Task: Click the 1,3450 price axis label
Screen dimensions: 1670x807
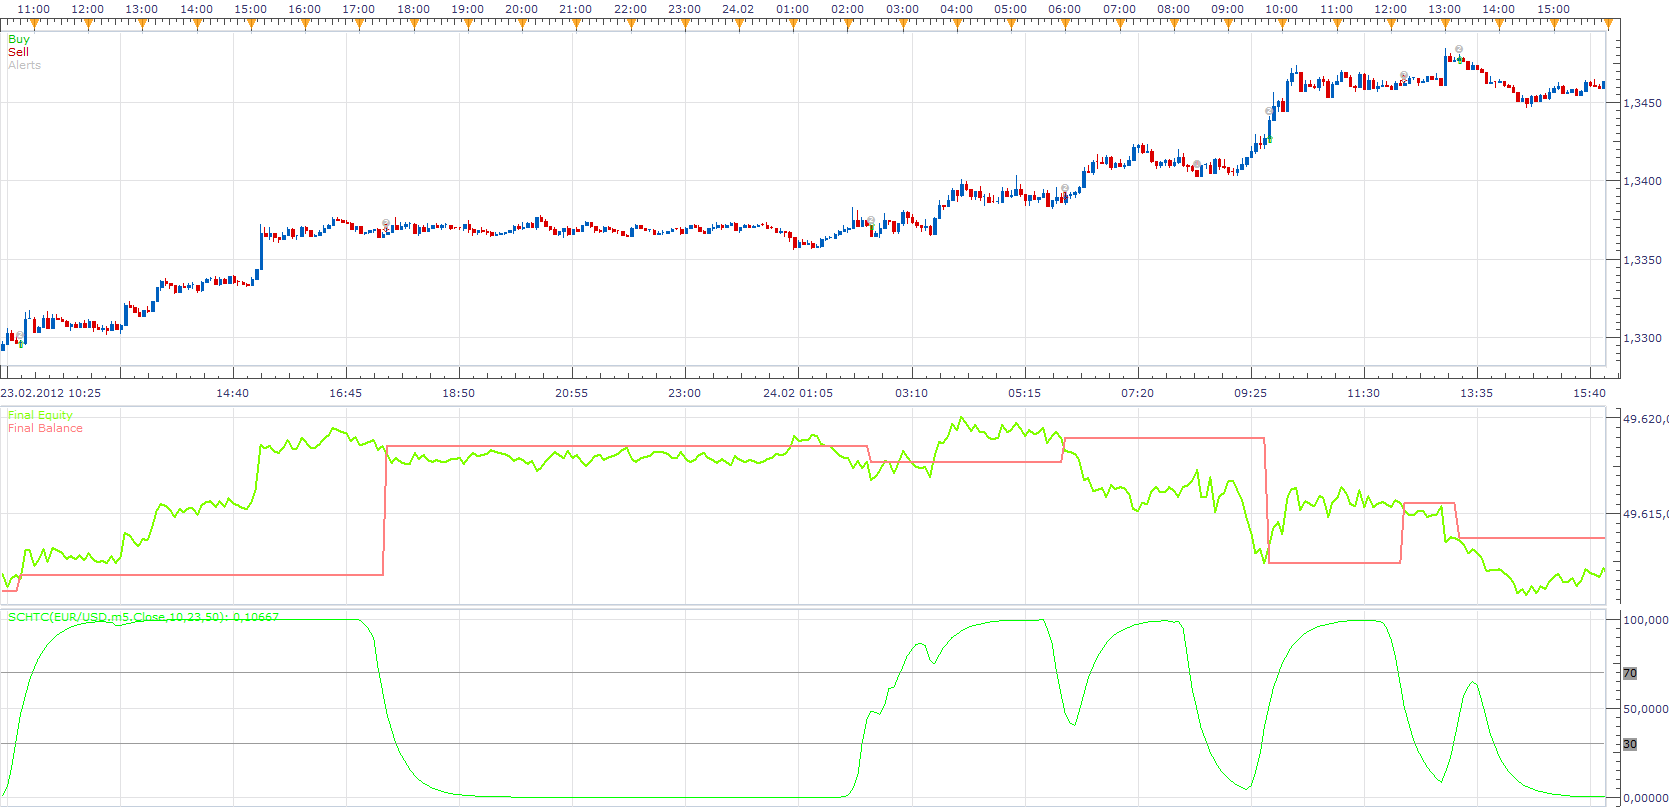Action: [x=1642, y=103]
